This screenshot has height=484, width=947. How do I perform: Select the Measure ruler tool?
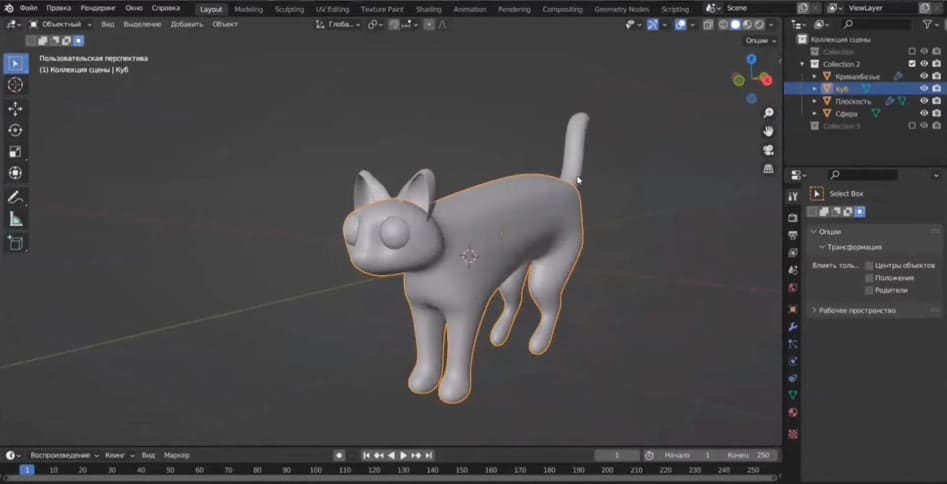click(16, 219)
